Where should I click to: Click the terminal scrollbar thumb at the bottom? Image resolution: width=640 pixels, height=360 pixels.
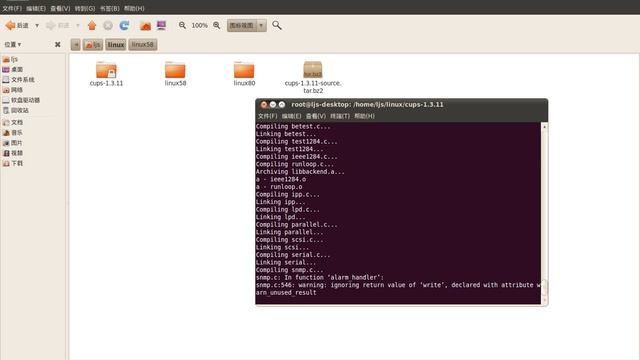pos(544,288)
